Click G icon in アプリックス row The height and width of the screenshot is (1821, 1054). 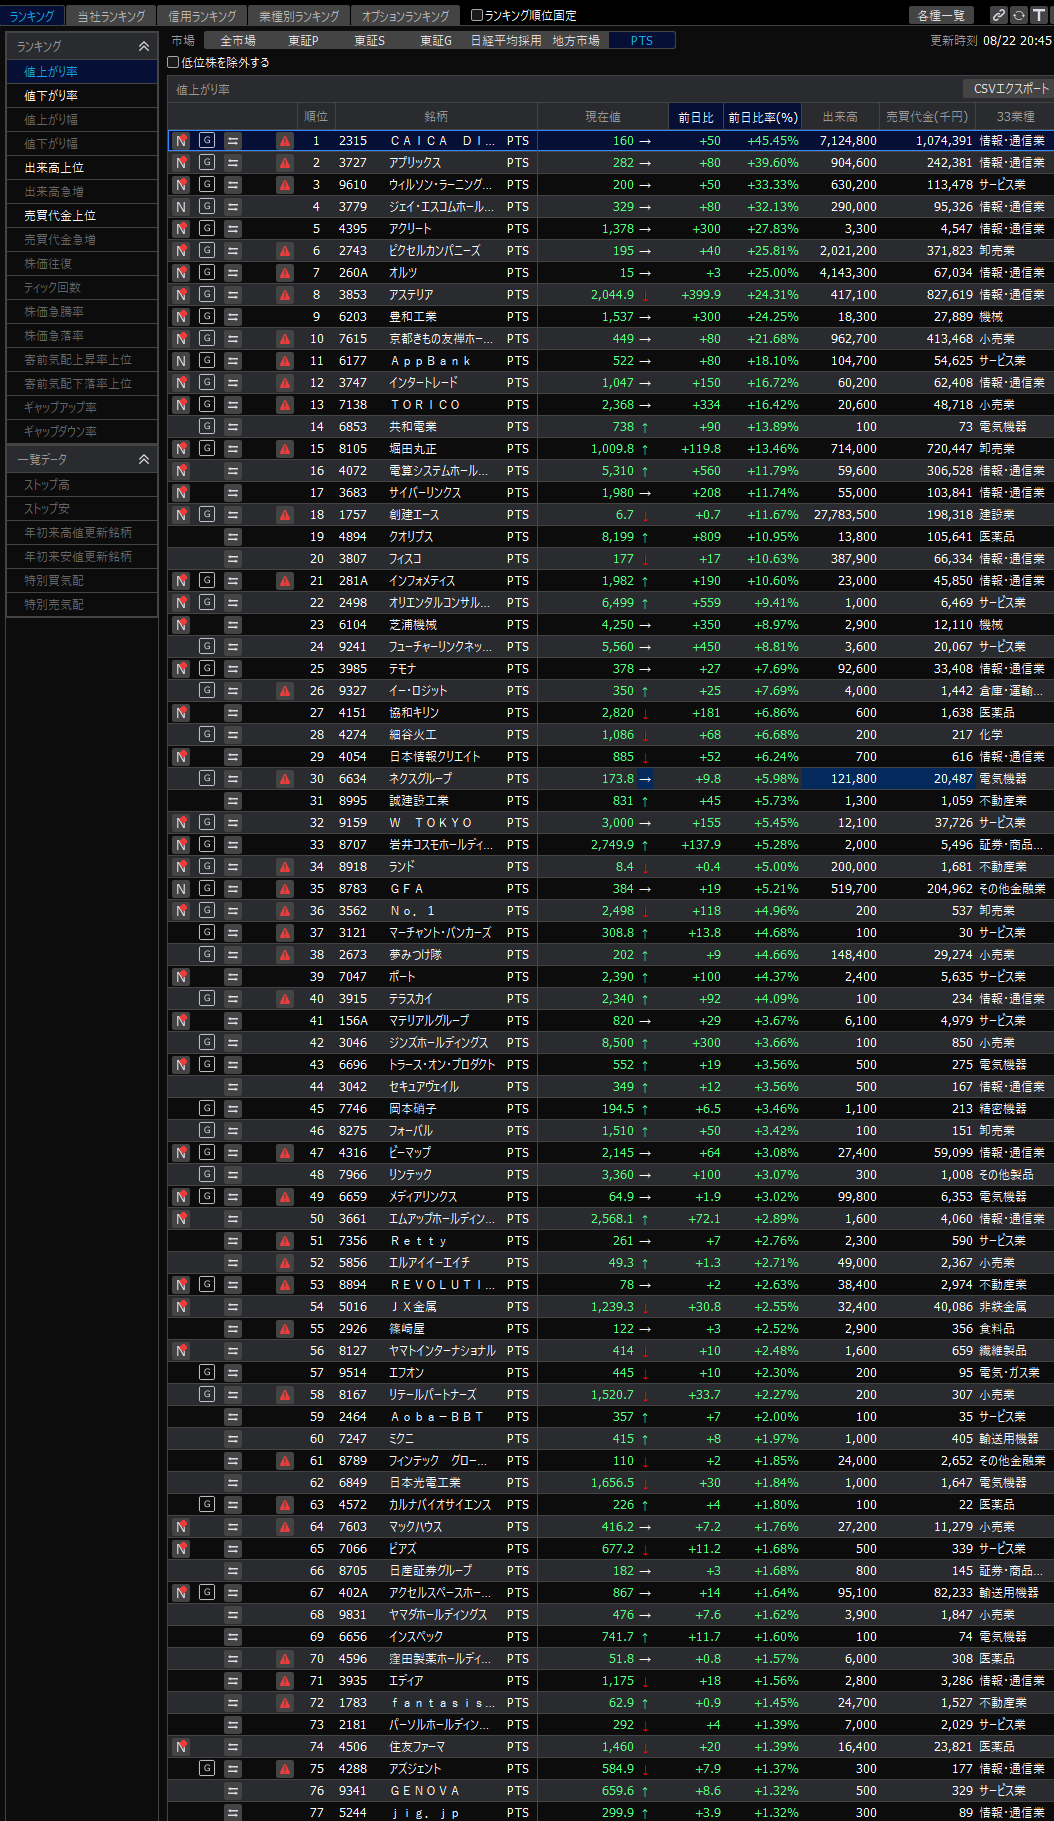[207, 162]
